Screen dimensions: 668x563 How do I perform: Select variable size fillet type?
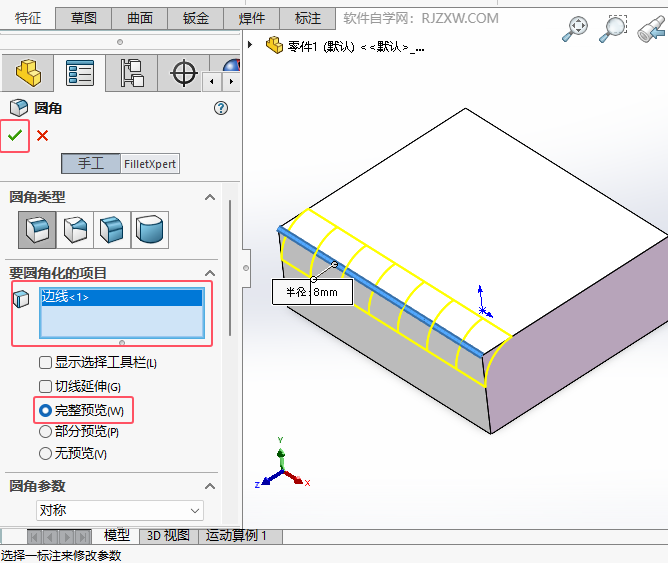(75, 230)
